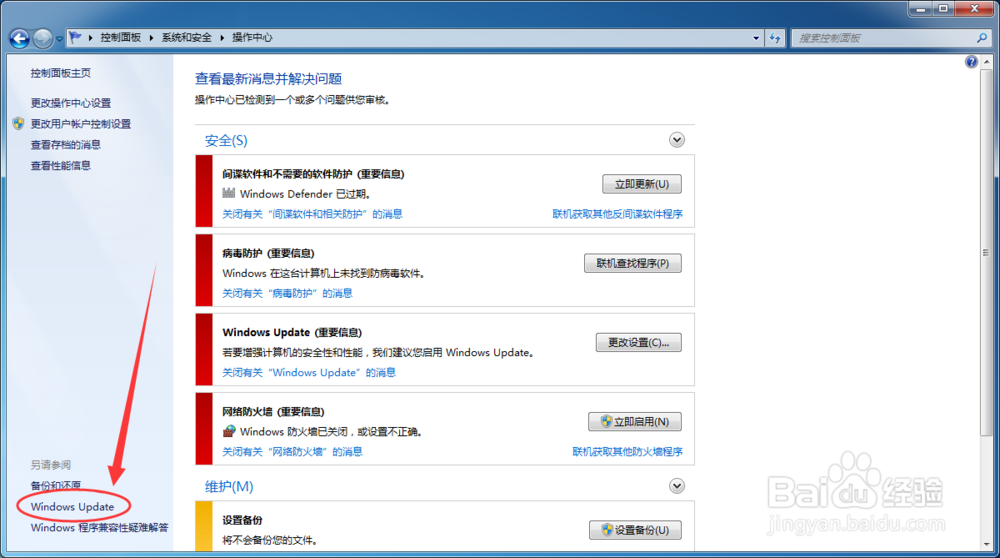Open Windows 程序兼容性疑难解答 link

(x=99, y=528)
